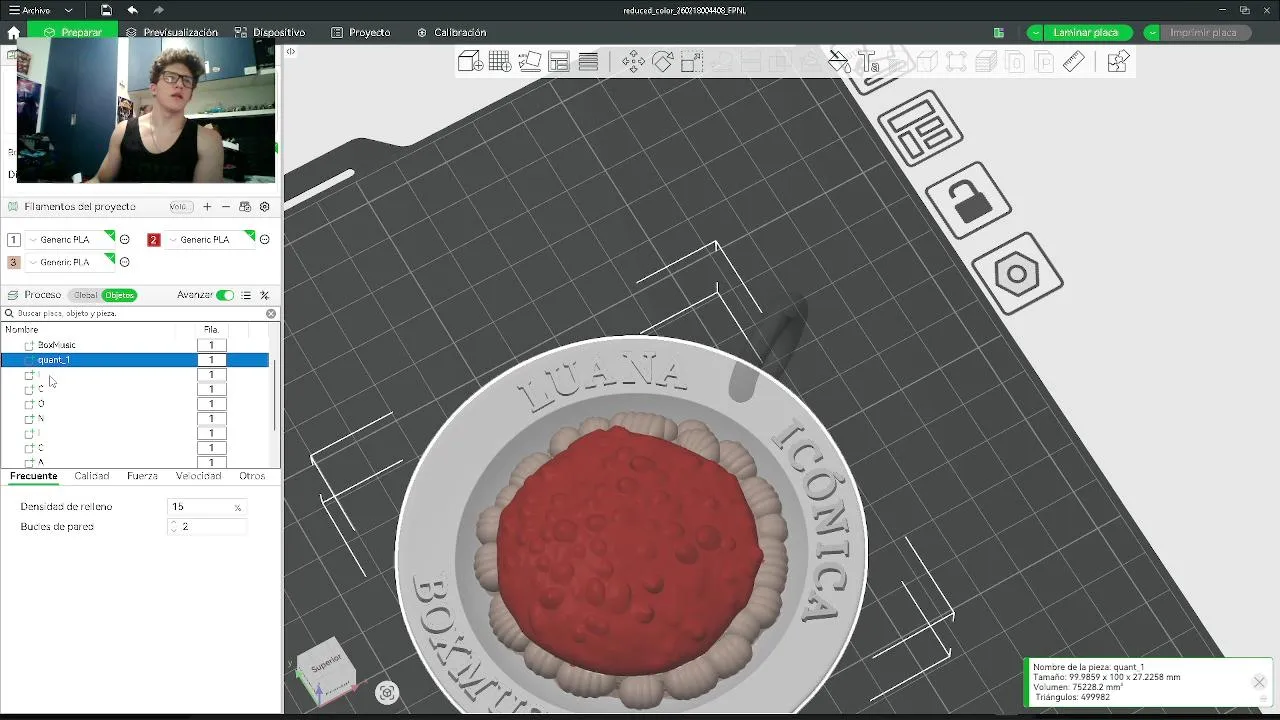
Task: Clear the object search field
Action: [271, 313]
